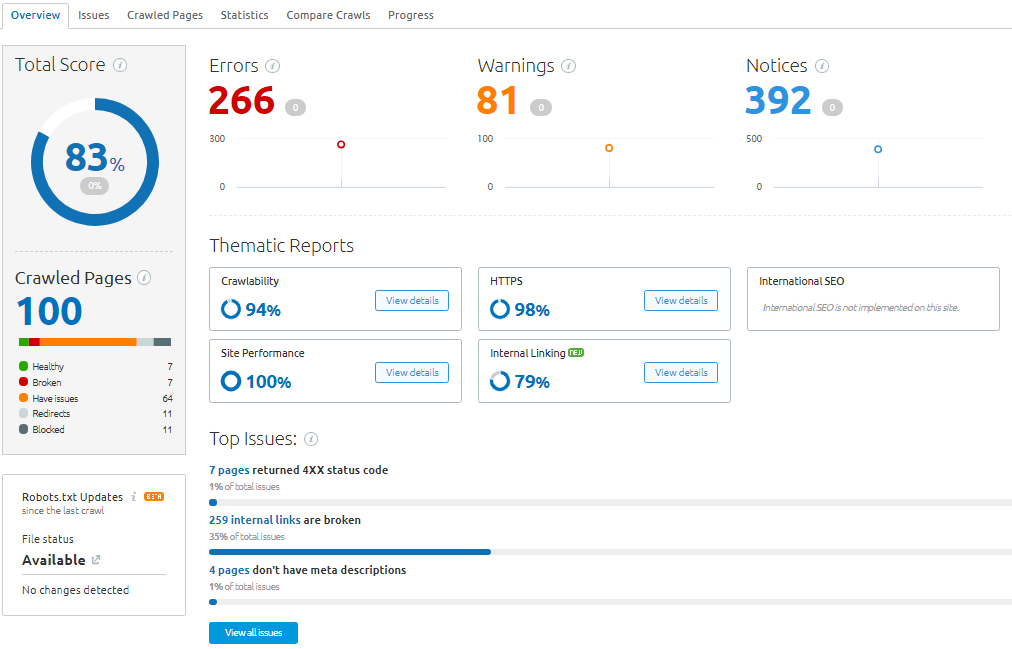
Task: Click info icon beside Notices heading
Action: tap(821, 66)
